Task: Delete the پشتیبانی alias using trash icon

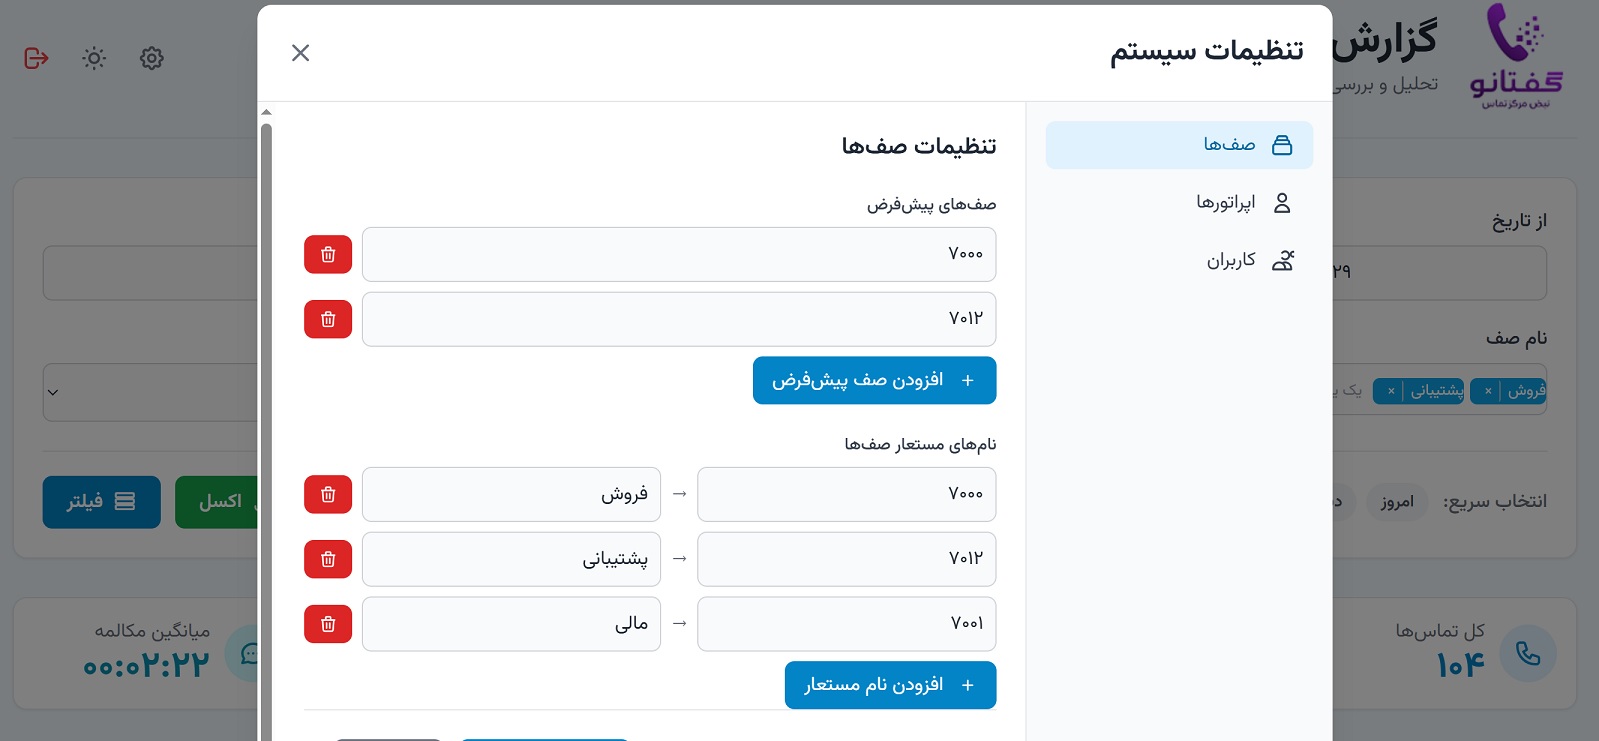Action: point(327,559)
